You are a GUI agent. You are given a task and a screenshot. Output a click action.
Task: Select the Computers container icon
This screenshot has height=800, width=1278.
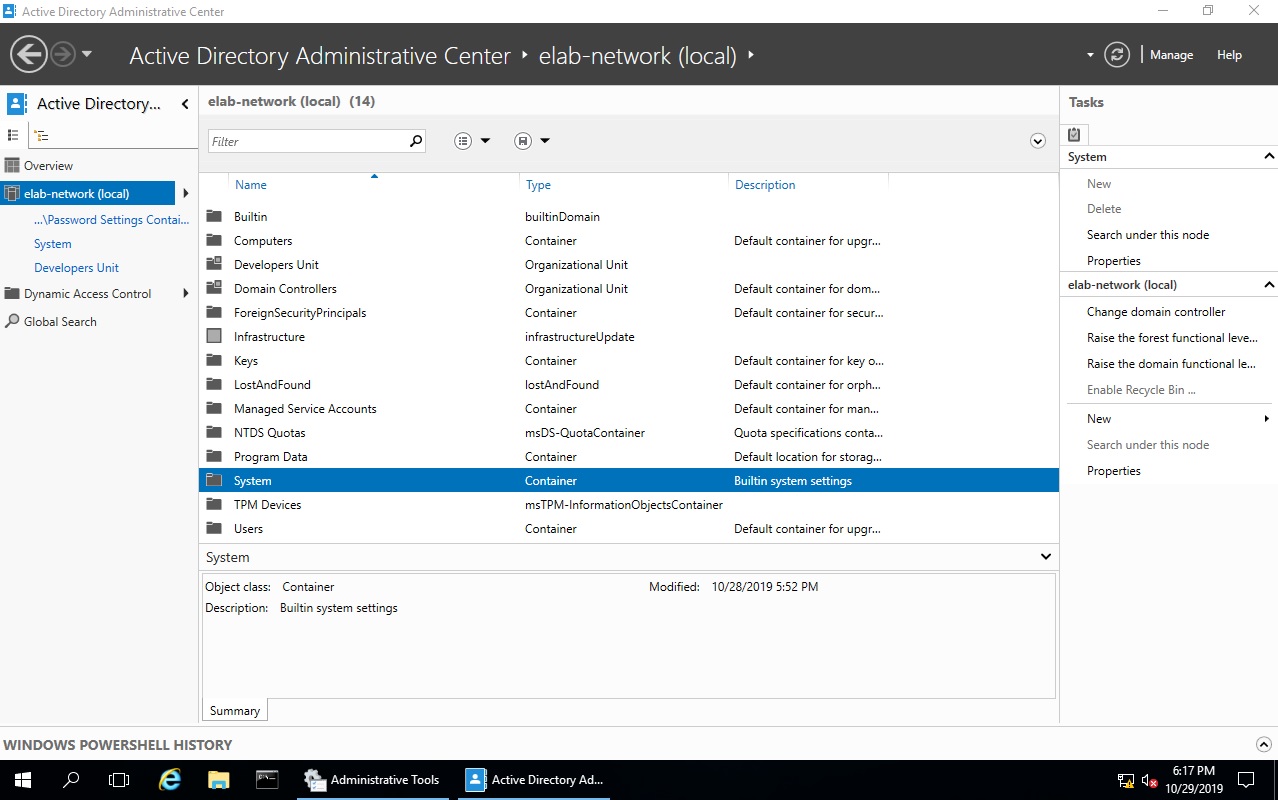tap(214, 240)
